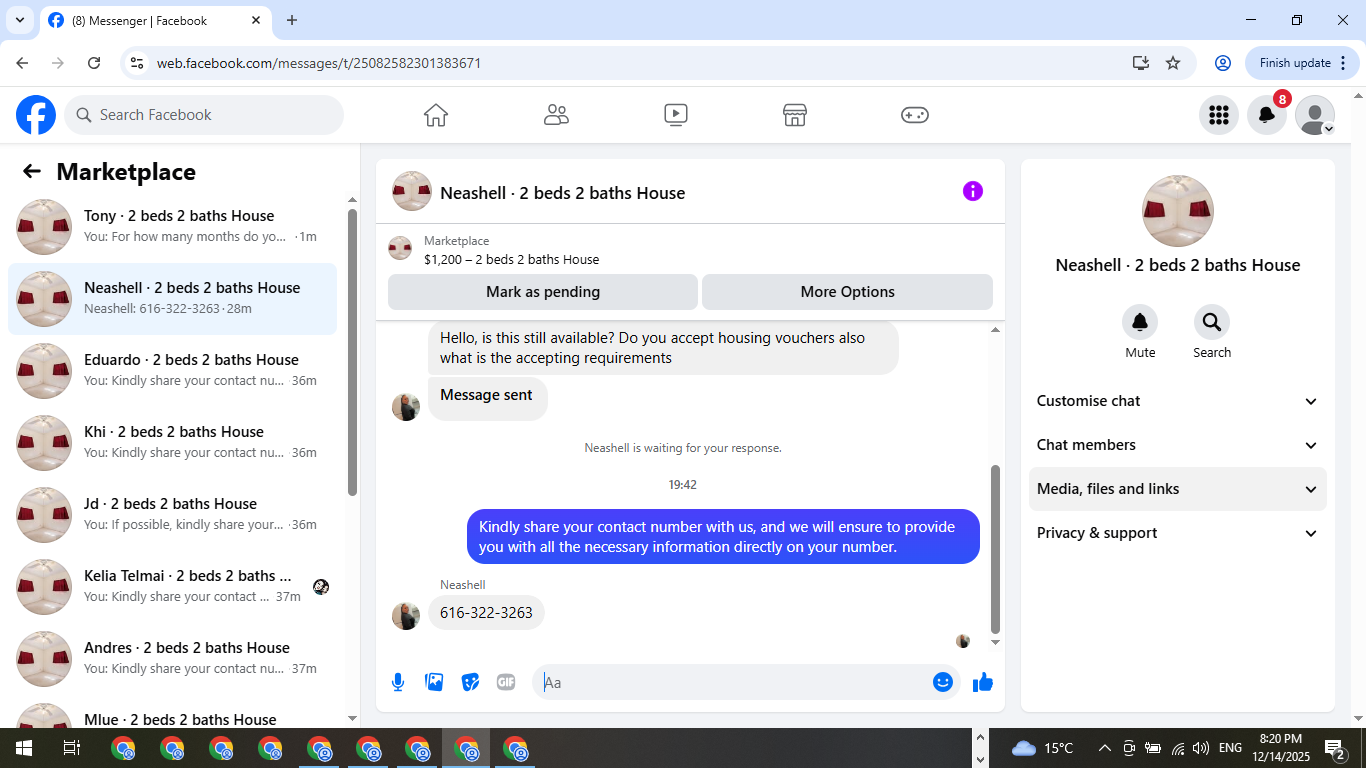
Task: Open Mlue's conversation
Action: pos(172,714)
